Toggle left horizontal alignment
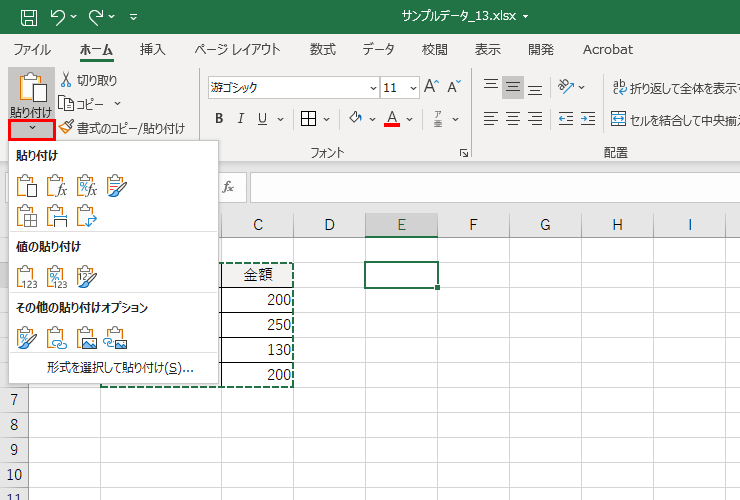 point(491,119)
